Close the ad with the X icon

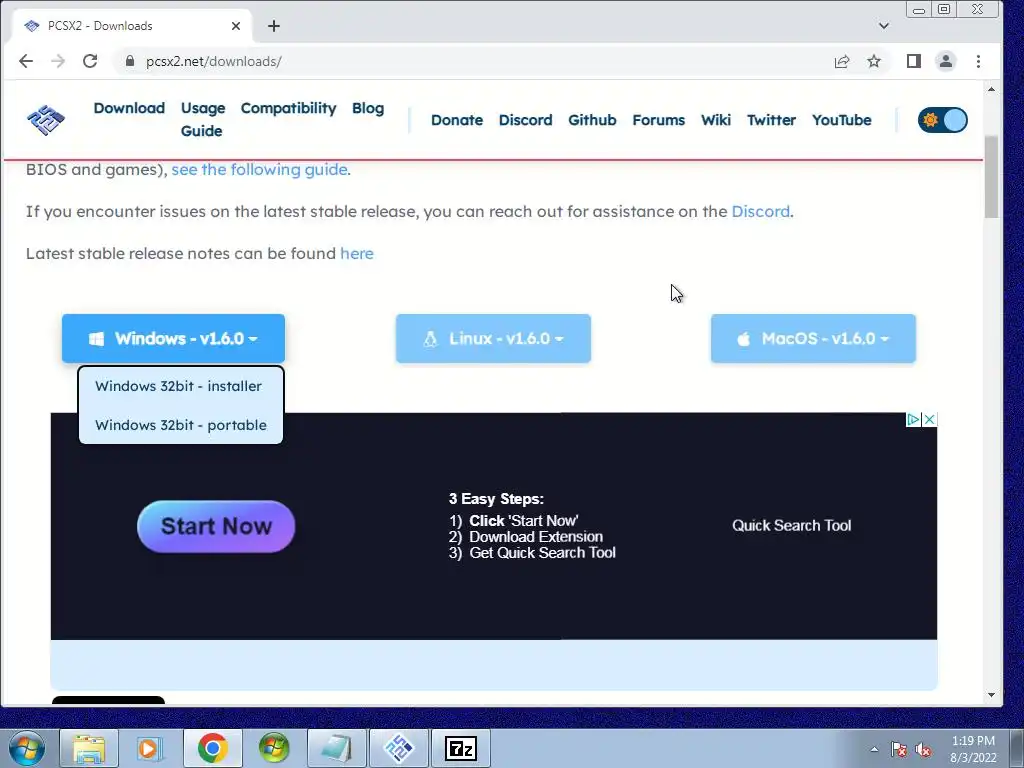click(930, 419)
